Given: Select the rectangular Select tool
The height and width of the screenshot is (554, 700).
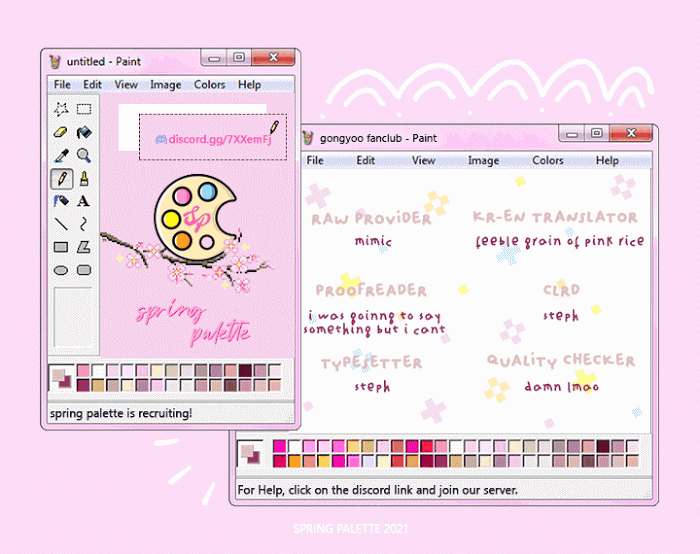Looking at the screenshot, I should point(84,109).
